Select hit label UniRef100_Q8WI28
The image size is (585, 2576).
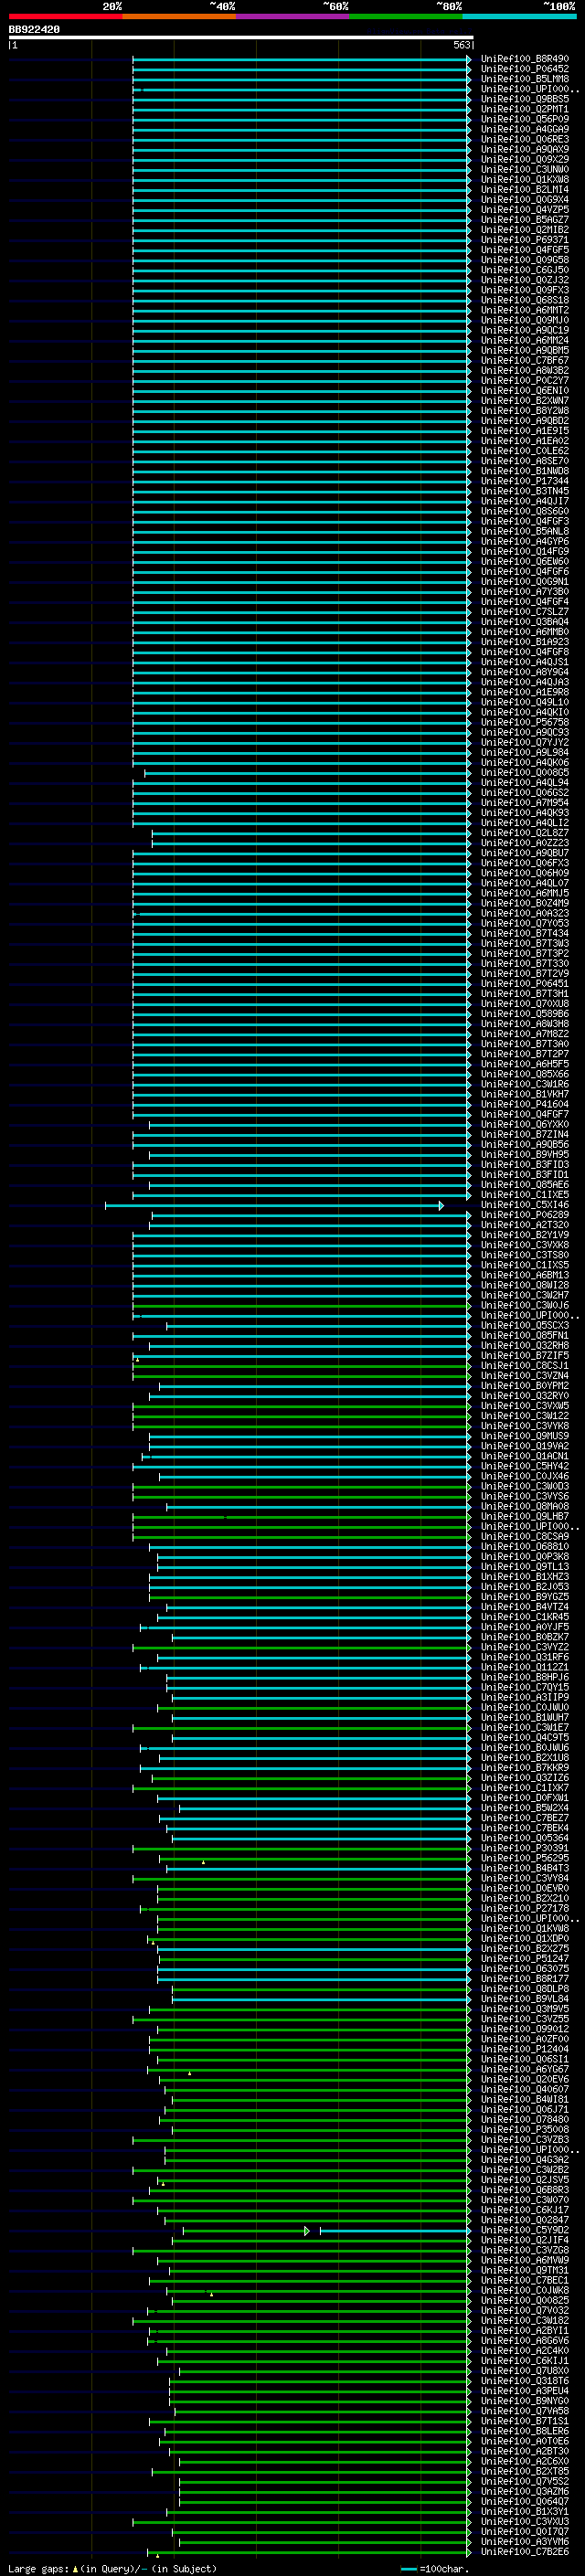(525, 1285)
